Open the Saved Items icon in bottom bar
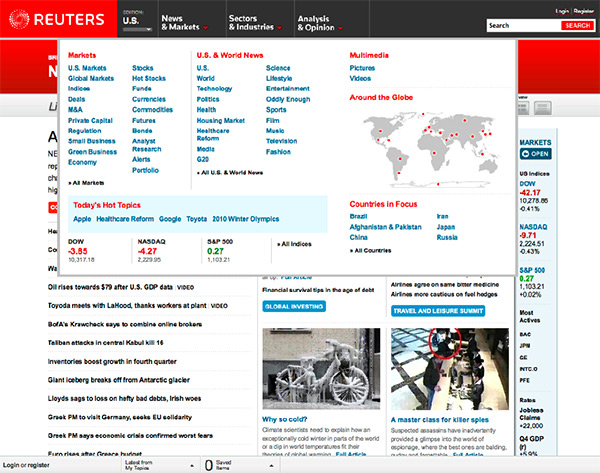 click(209, 464)
